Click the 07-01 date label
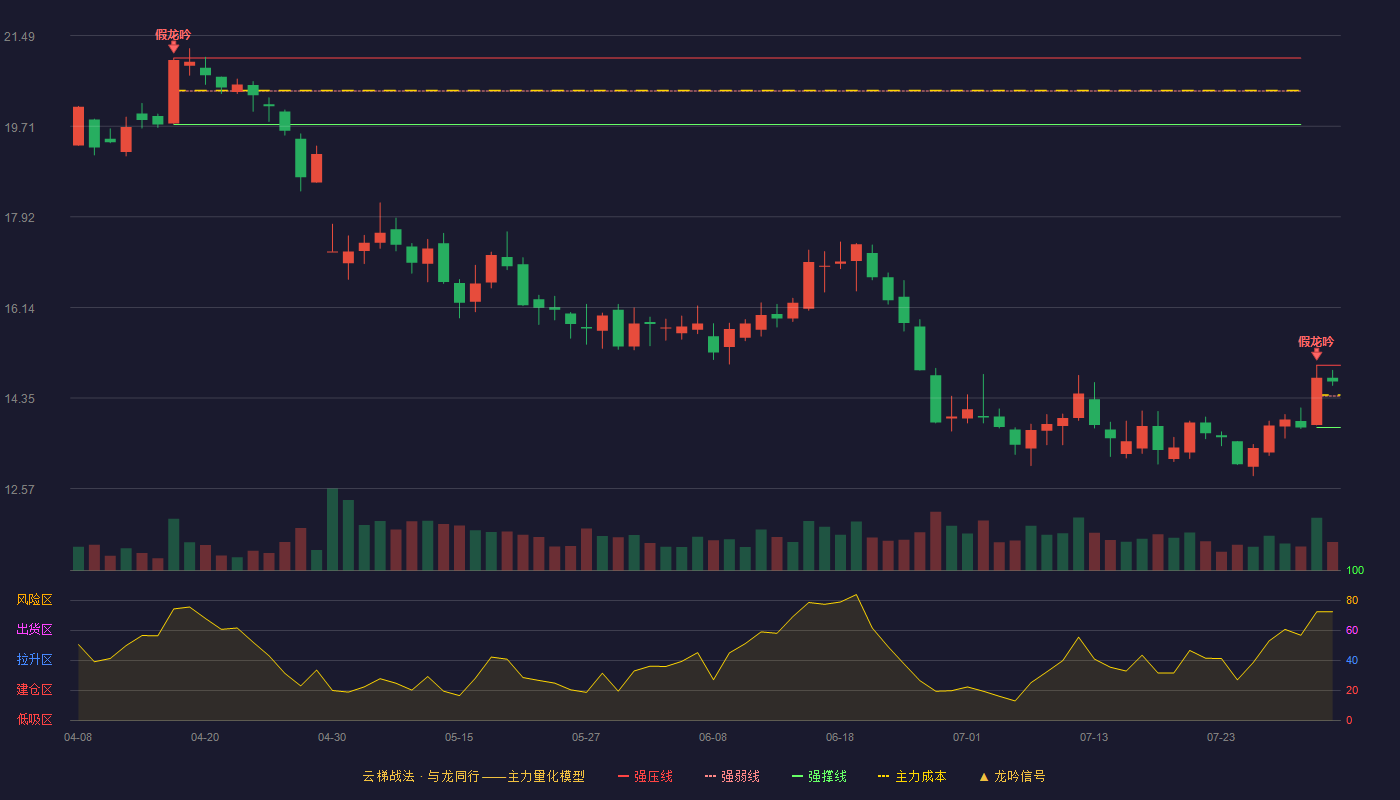This screenshot has width=1400, height=800. (x=967, y=737)
